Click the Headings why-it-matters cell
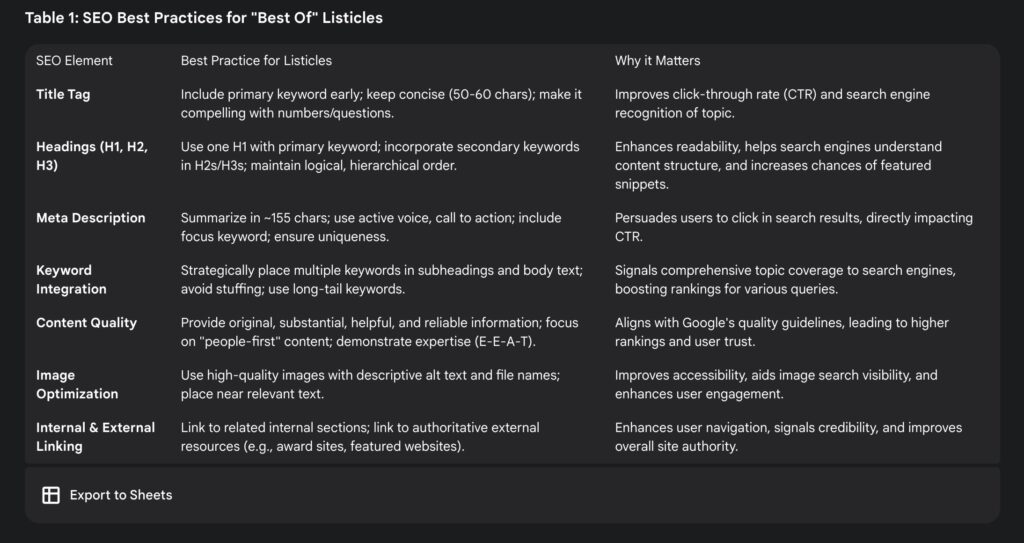Viewport: 1024px width, 543px height. (778, 165)
